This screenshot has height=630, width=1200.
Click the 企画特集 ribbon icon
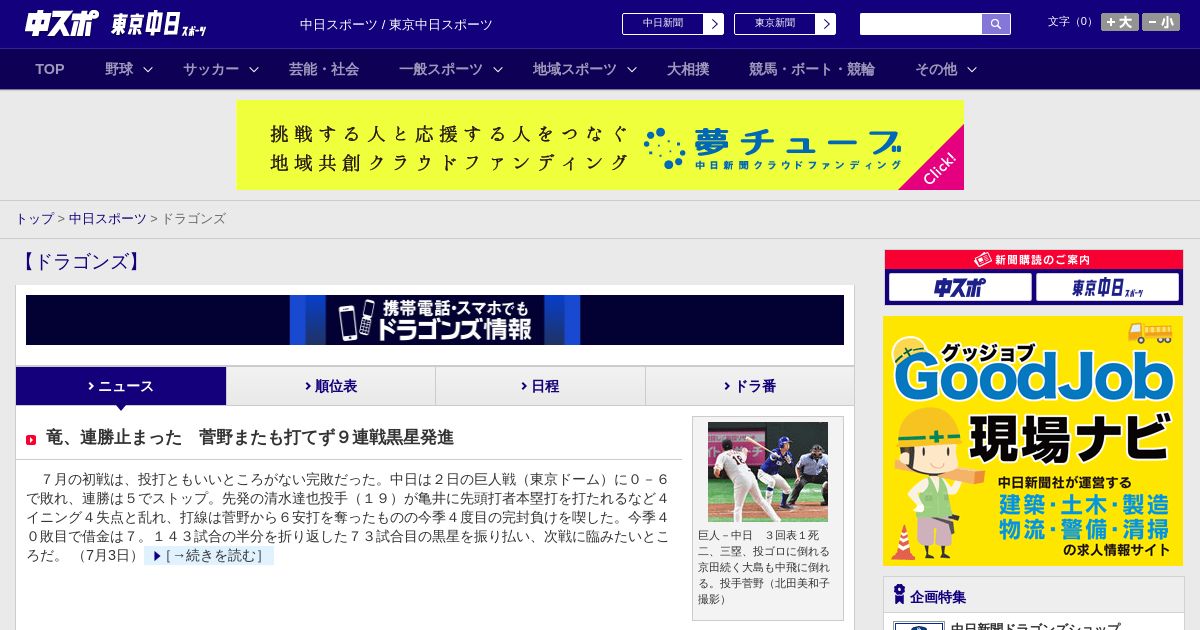point(899,595)
